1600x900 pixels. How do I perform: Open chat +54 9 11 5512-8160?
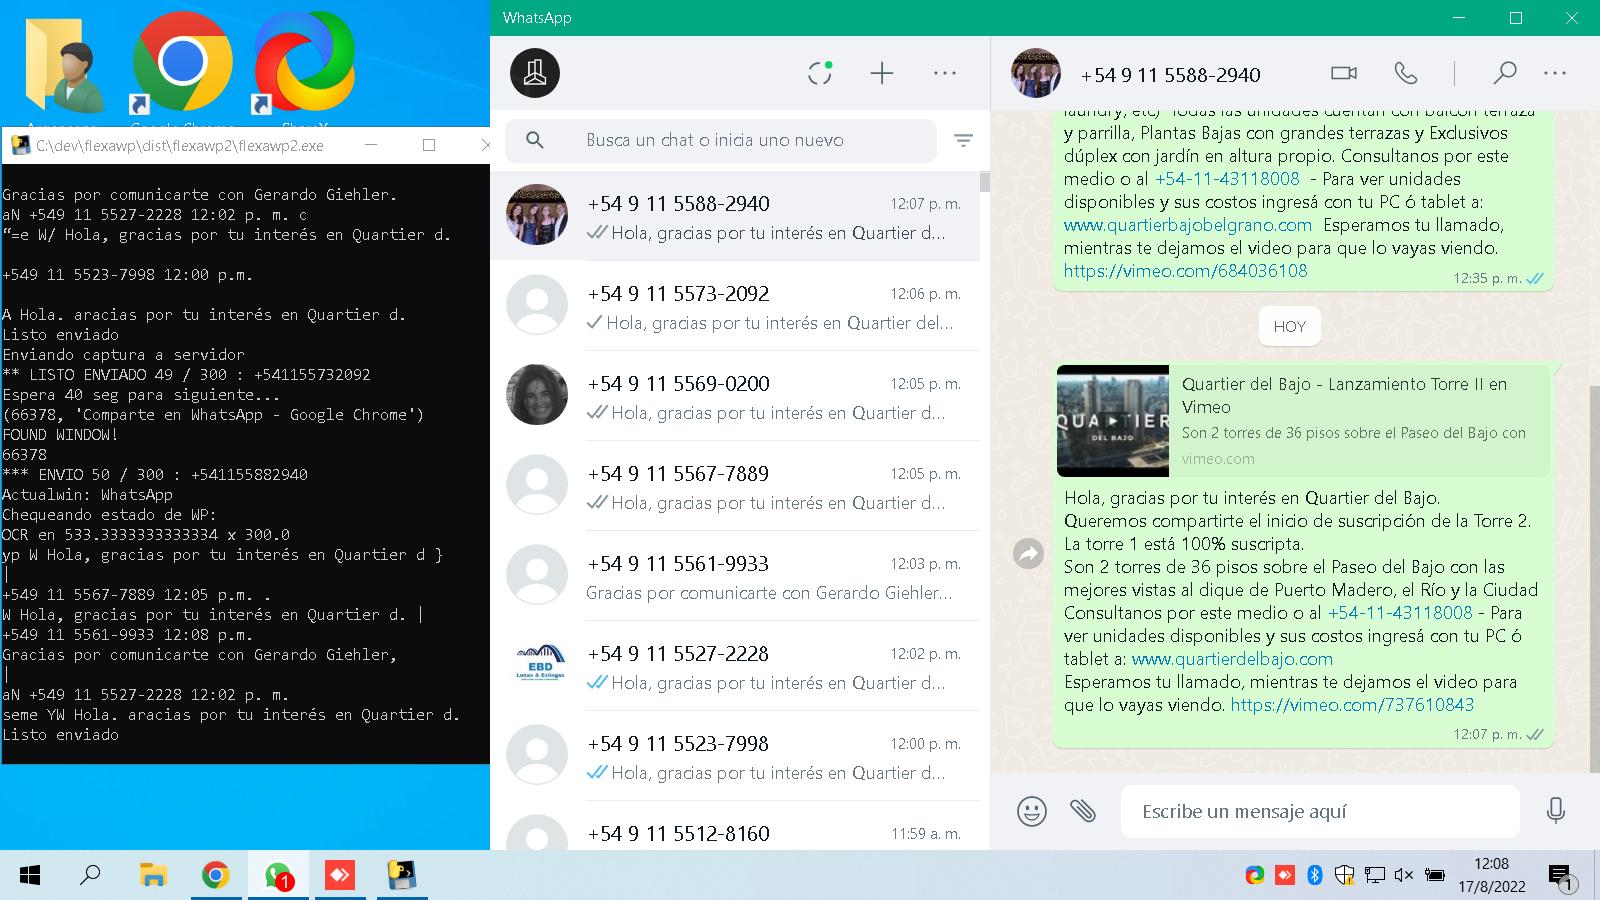735,826
